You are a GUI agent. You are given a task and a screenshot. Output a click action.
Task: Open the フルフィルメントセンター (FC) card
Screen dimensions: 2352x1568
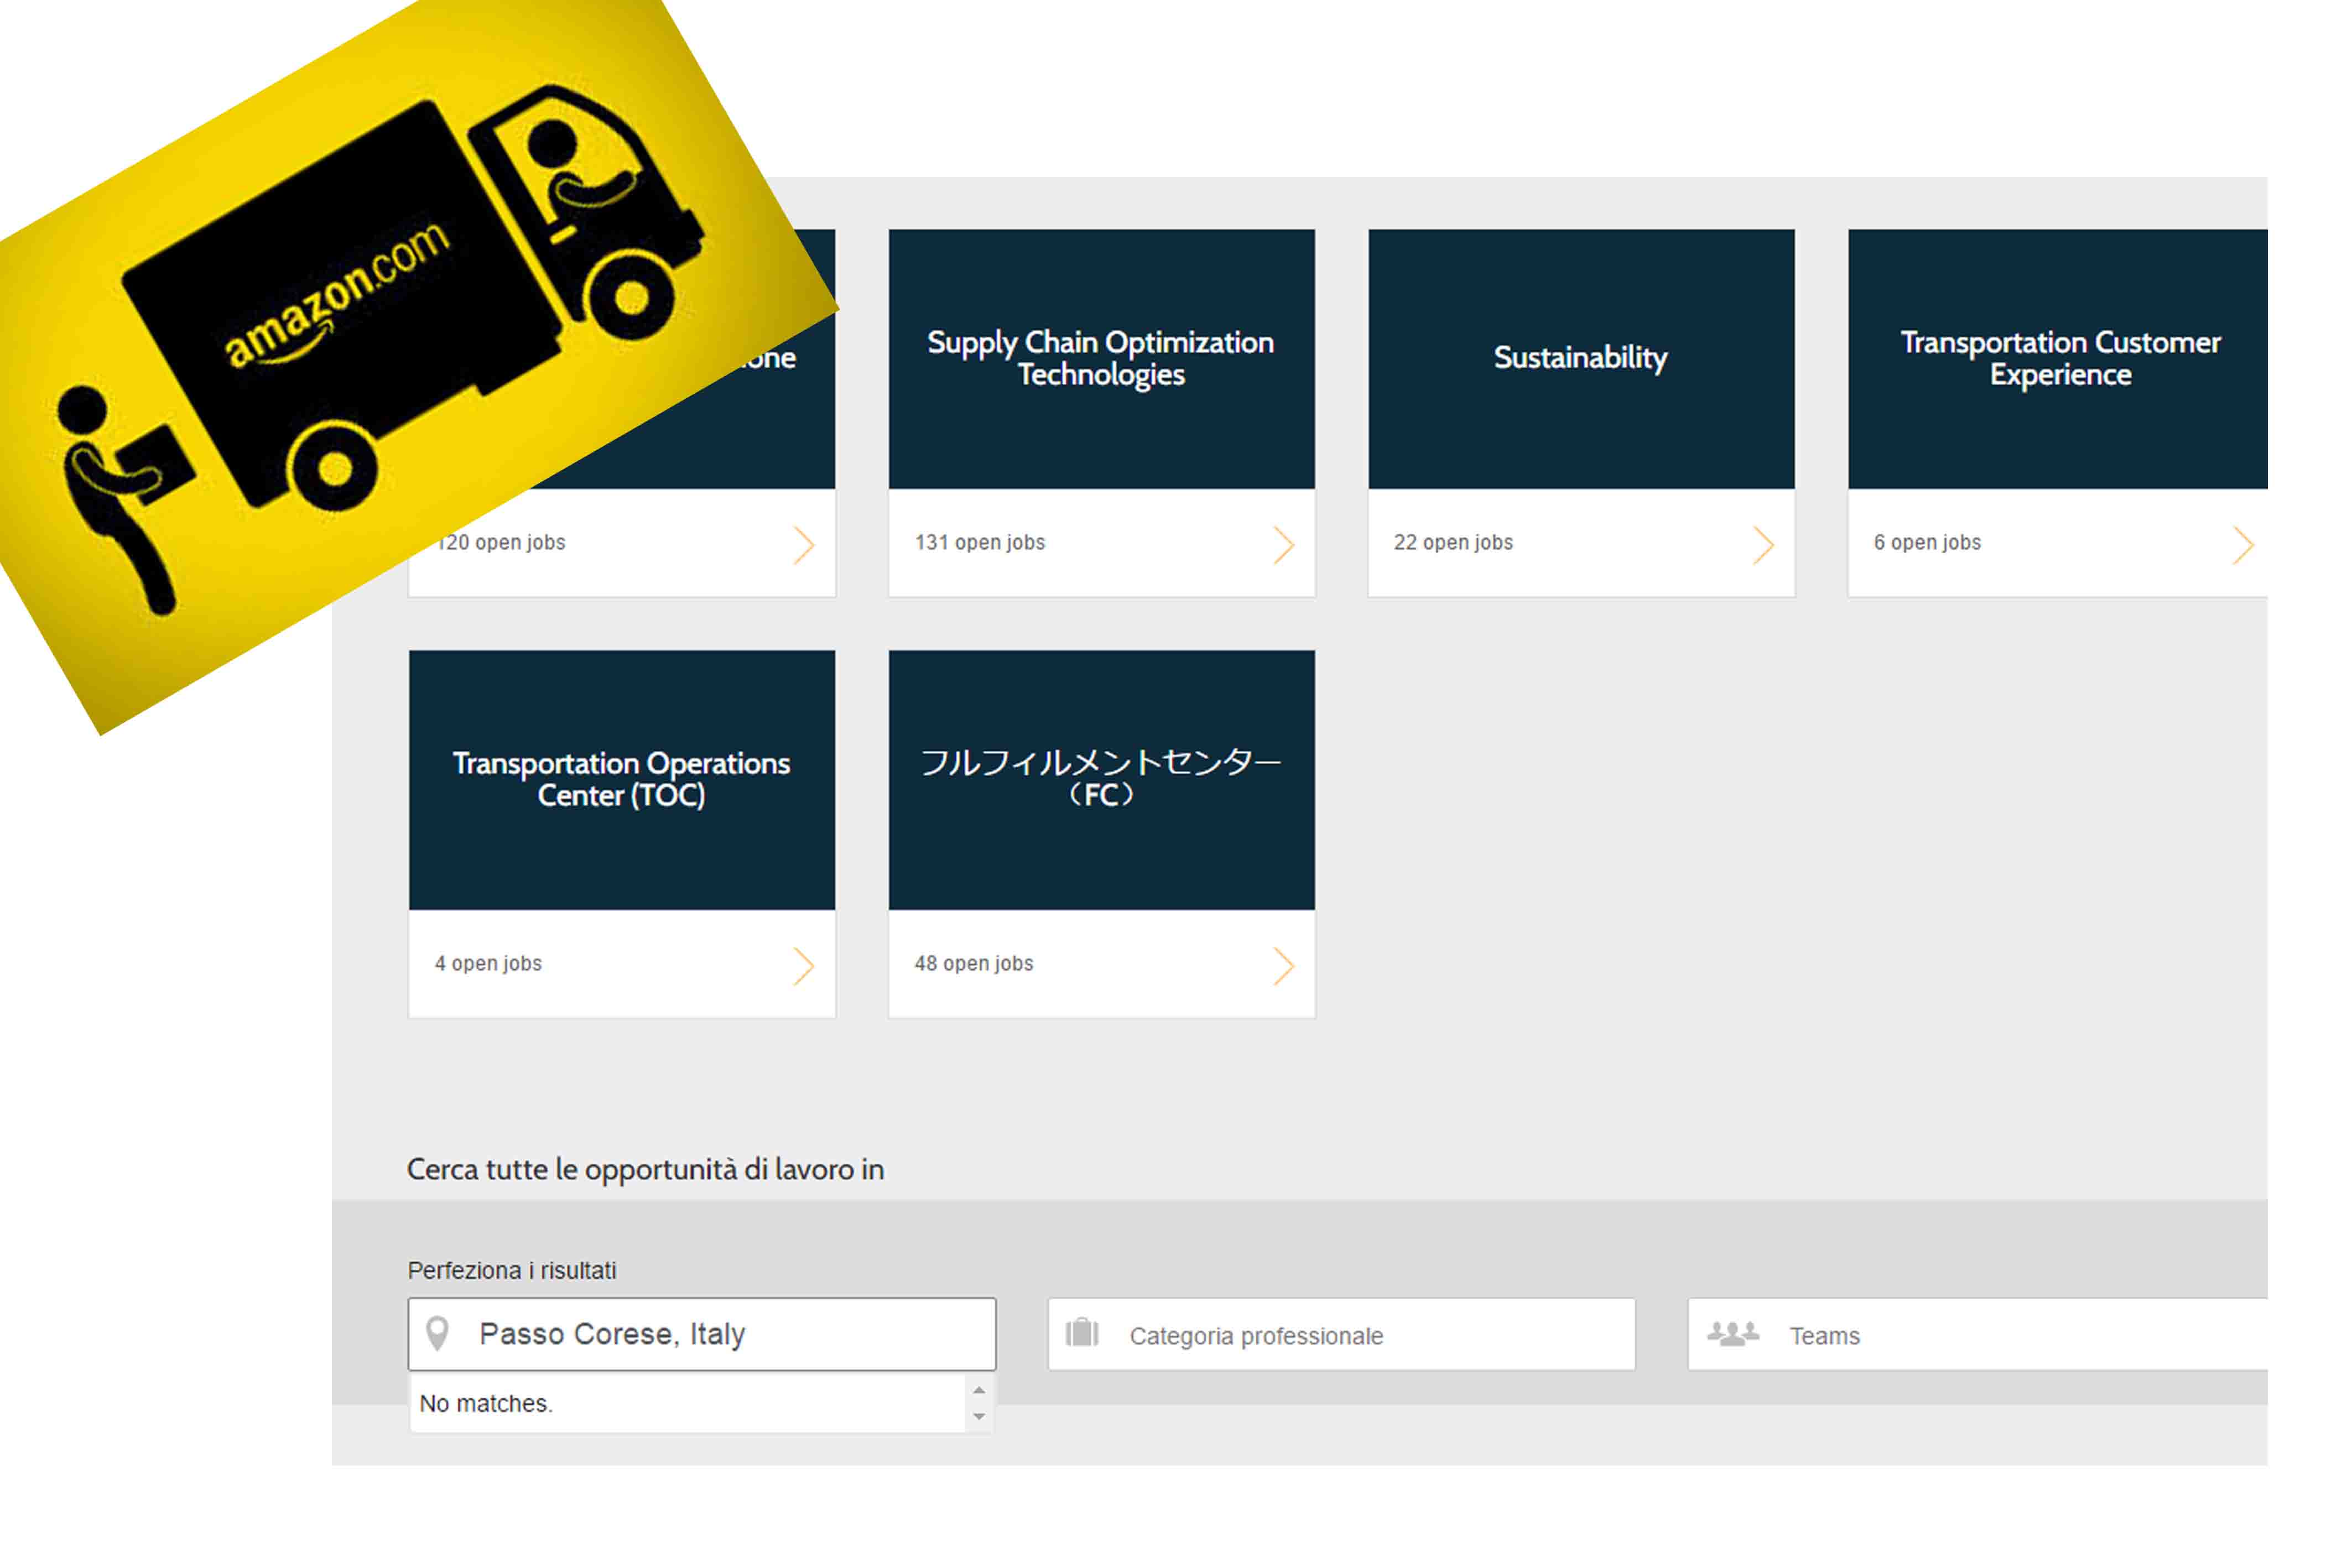coord(1101,779)
